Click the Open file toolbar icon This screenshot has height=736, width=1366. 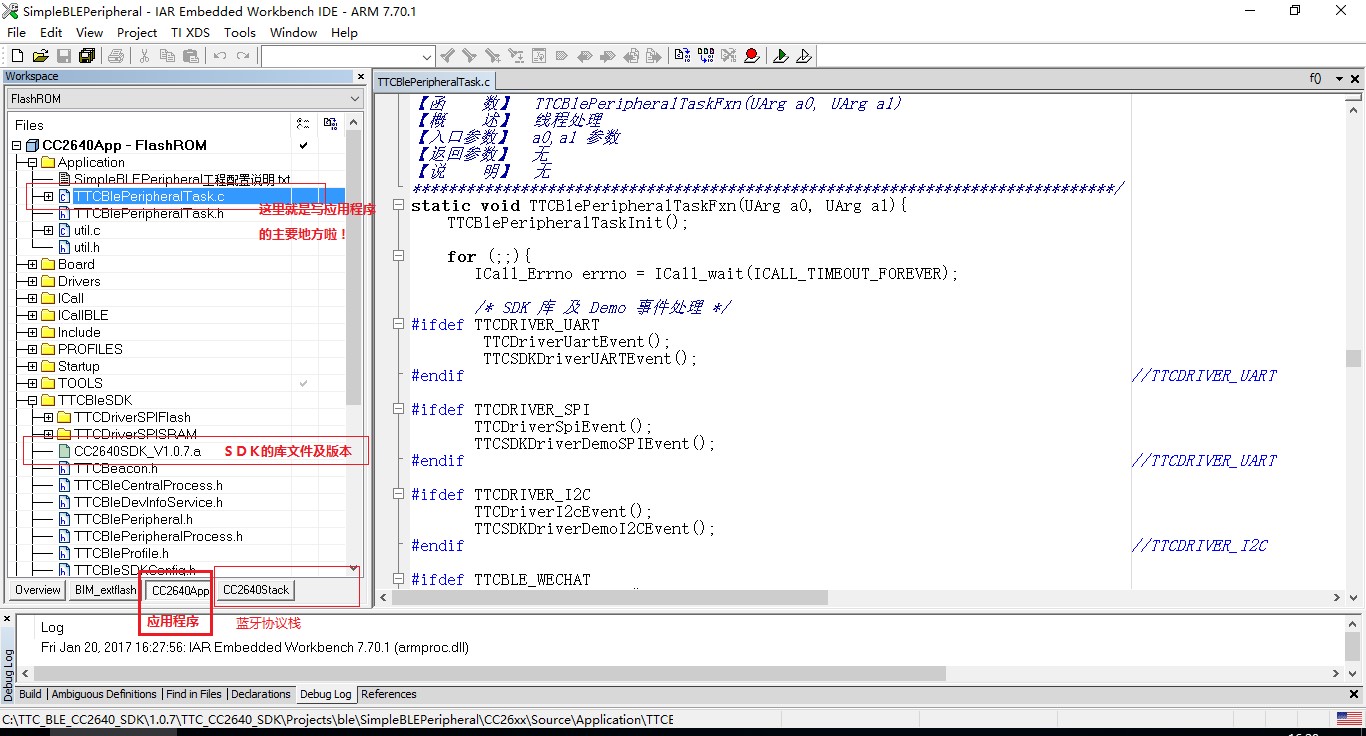(x=41, y=56)
